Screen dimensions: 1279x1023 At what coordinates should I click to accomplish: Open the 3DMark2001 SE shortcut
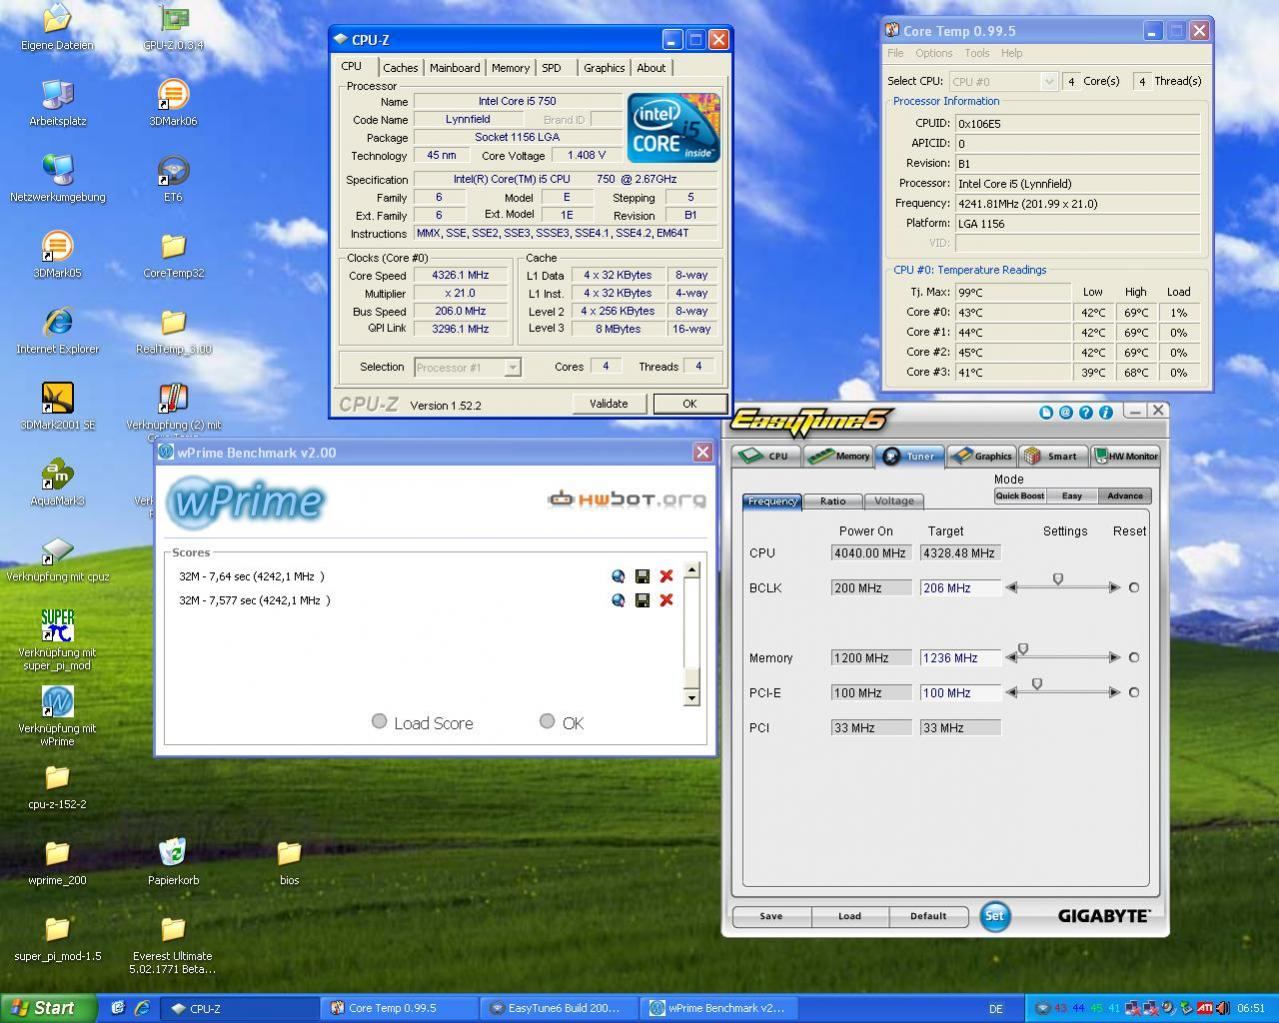pyautogui.click(x=57, y=398)
